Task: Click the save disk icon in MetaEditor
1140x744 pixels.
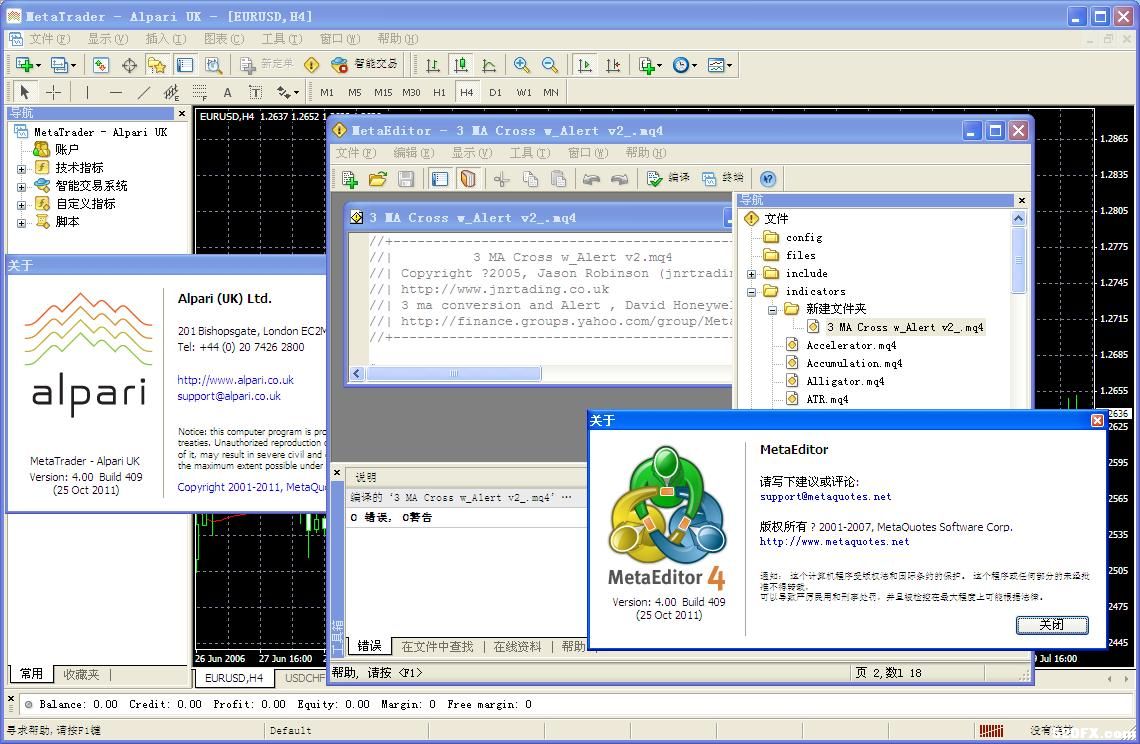Action: (x=406, y=179)
